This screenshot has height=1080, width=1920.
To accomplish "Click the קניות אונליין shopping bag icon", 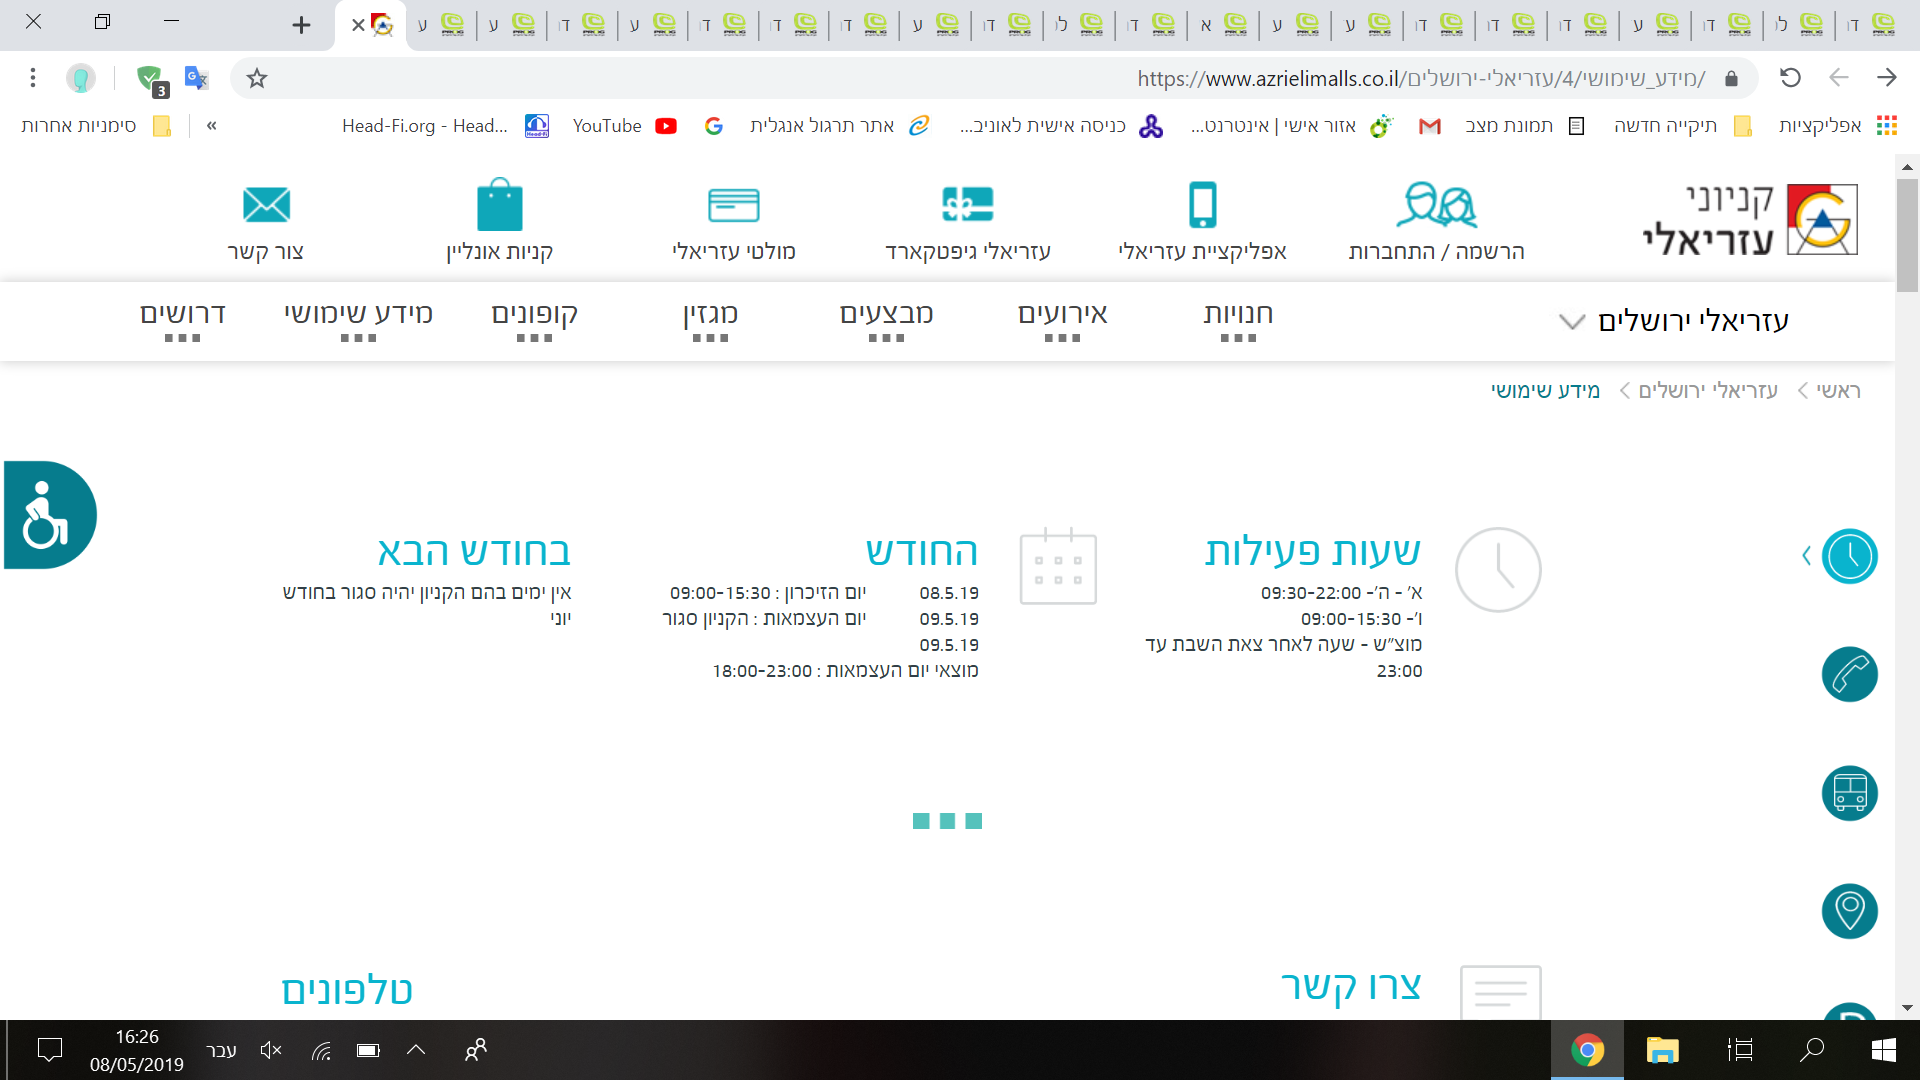I will [501, 205].
